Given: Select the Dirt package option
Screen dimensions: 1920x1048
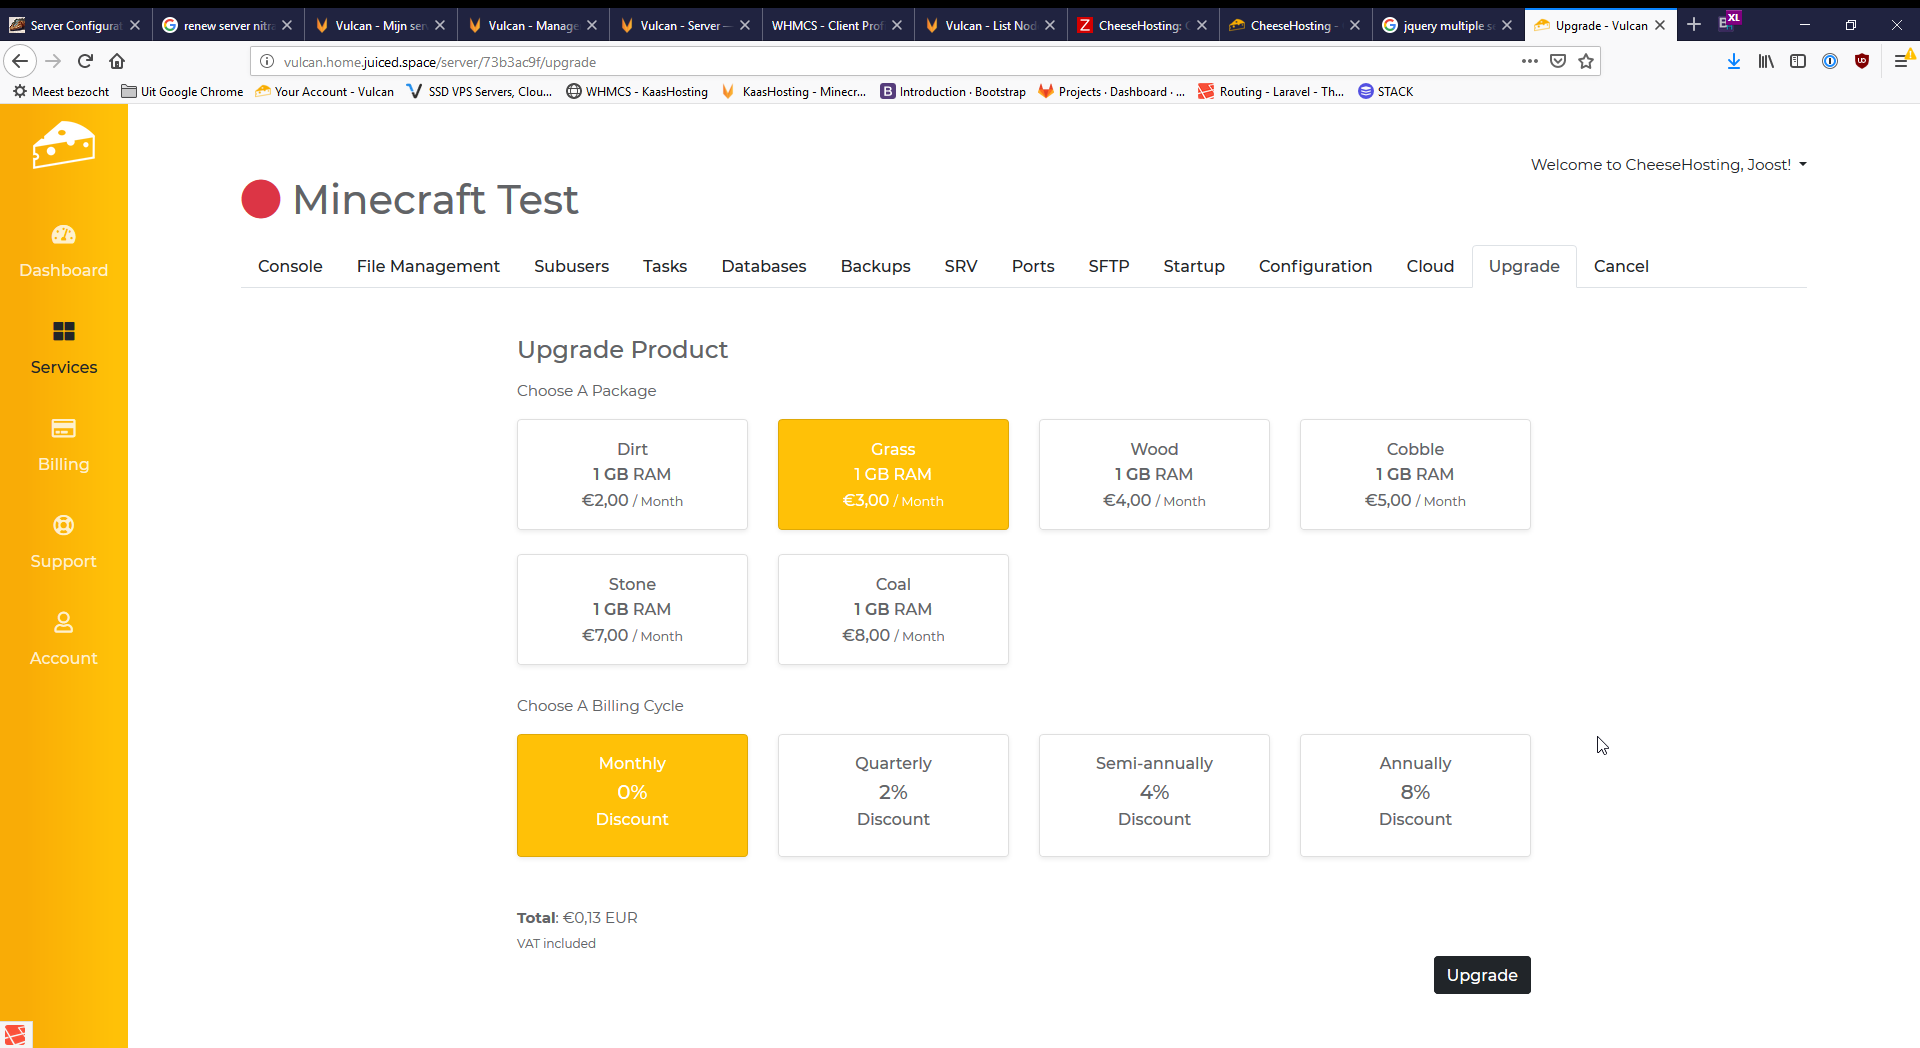Looking at the screenshot, I should pos(632,474).
